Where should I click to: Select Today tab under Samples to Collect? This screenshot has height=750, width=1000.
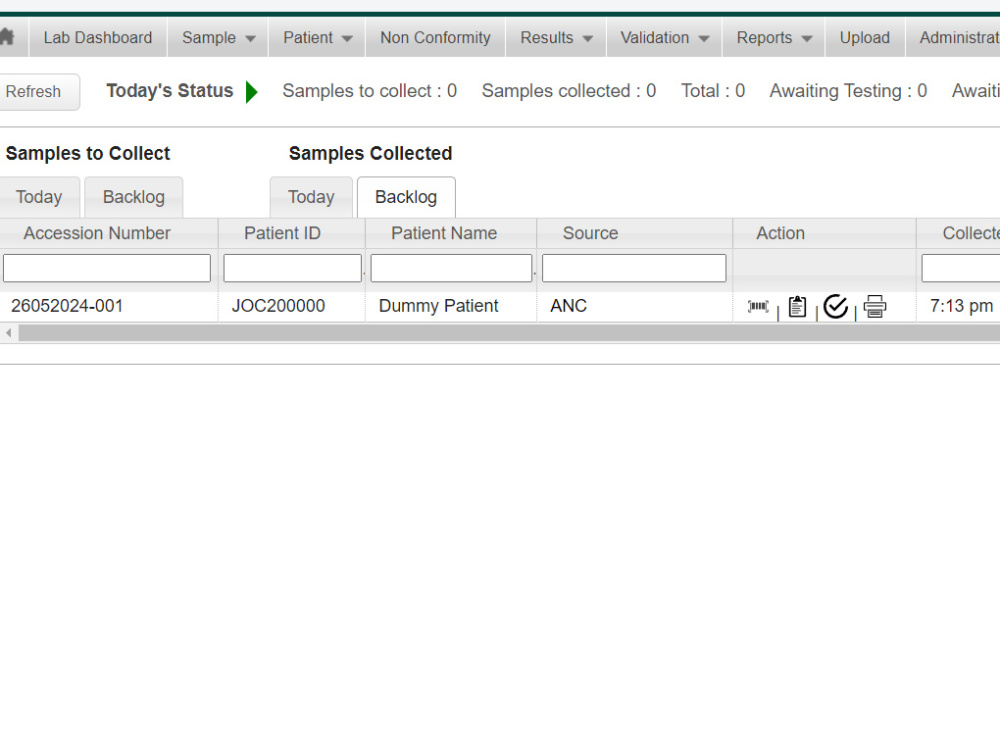pyautogui.click(x=39, y=197)
